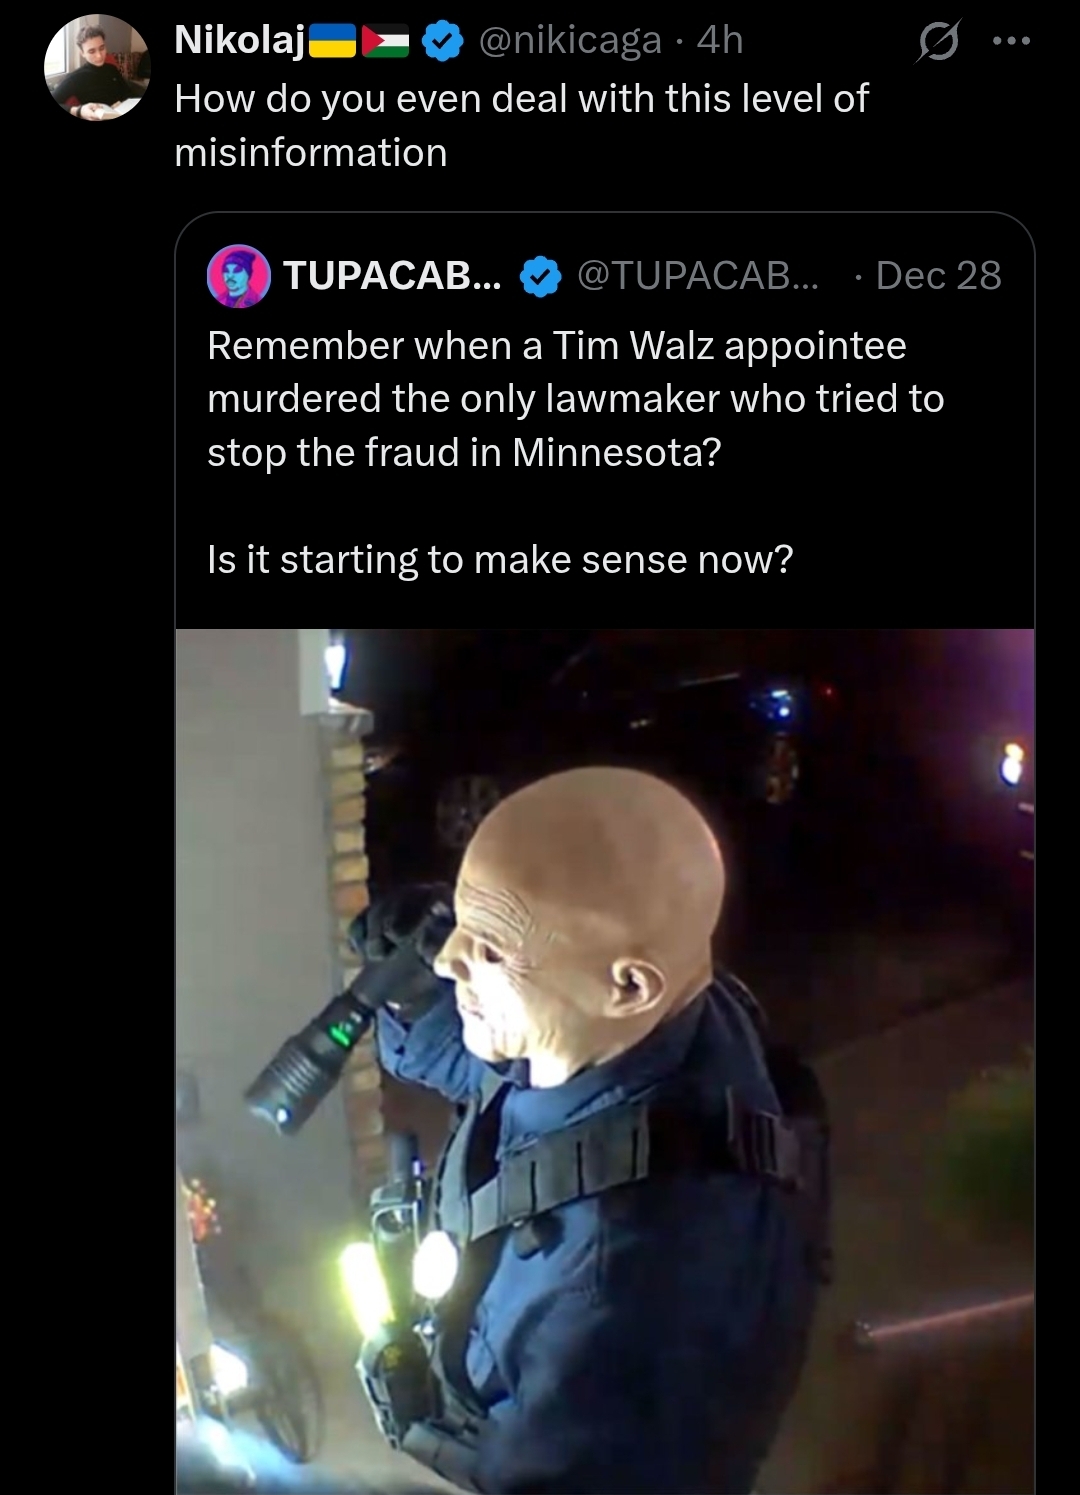Click the Dec 28 post date
Viewport: 1080px width, 1495px height.
point(938,275)
